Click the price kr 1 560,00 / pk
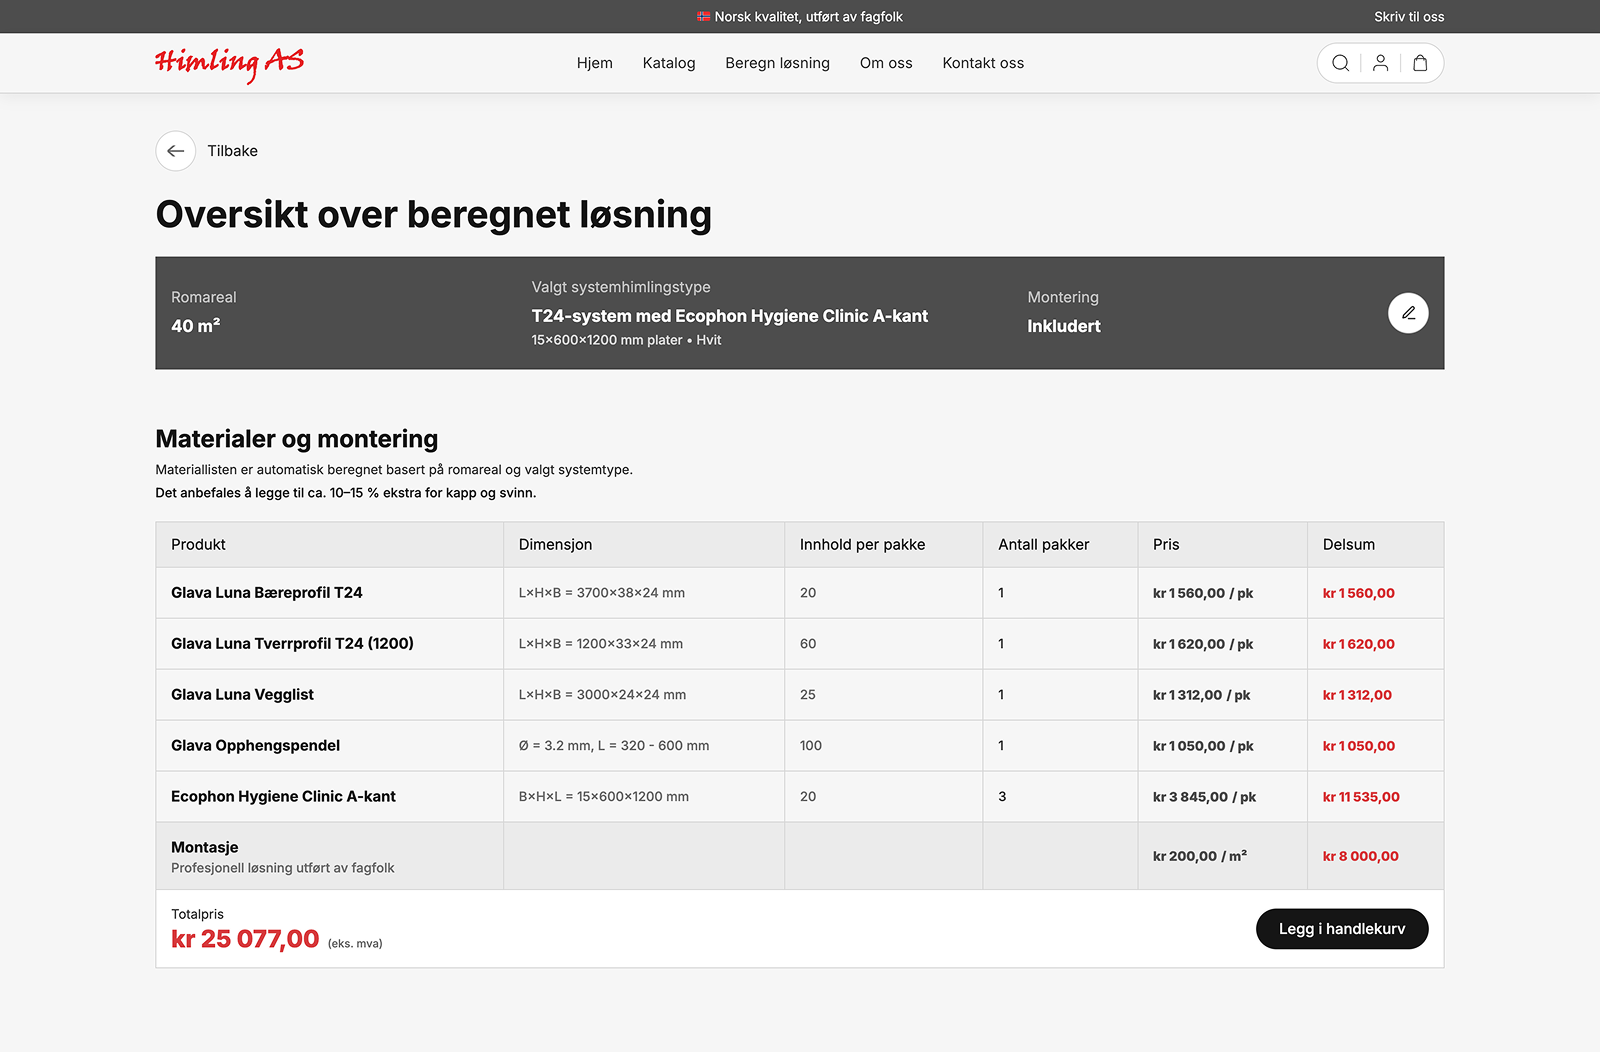This screenshot has width=1600, height=1052. 1203,593
